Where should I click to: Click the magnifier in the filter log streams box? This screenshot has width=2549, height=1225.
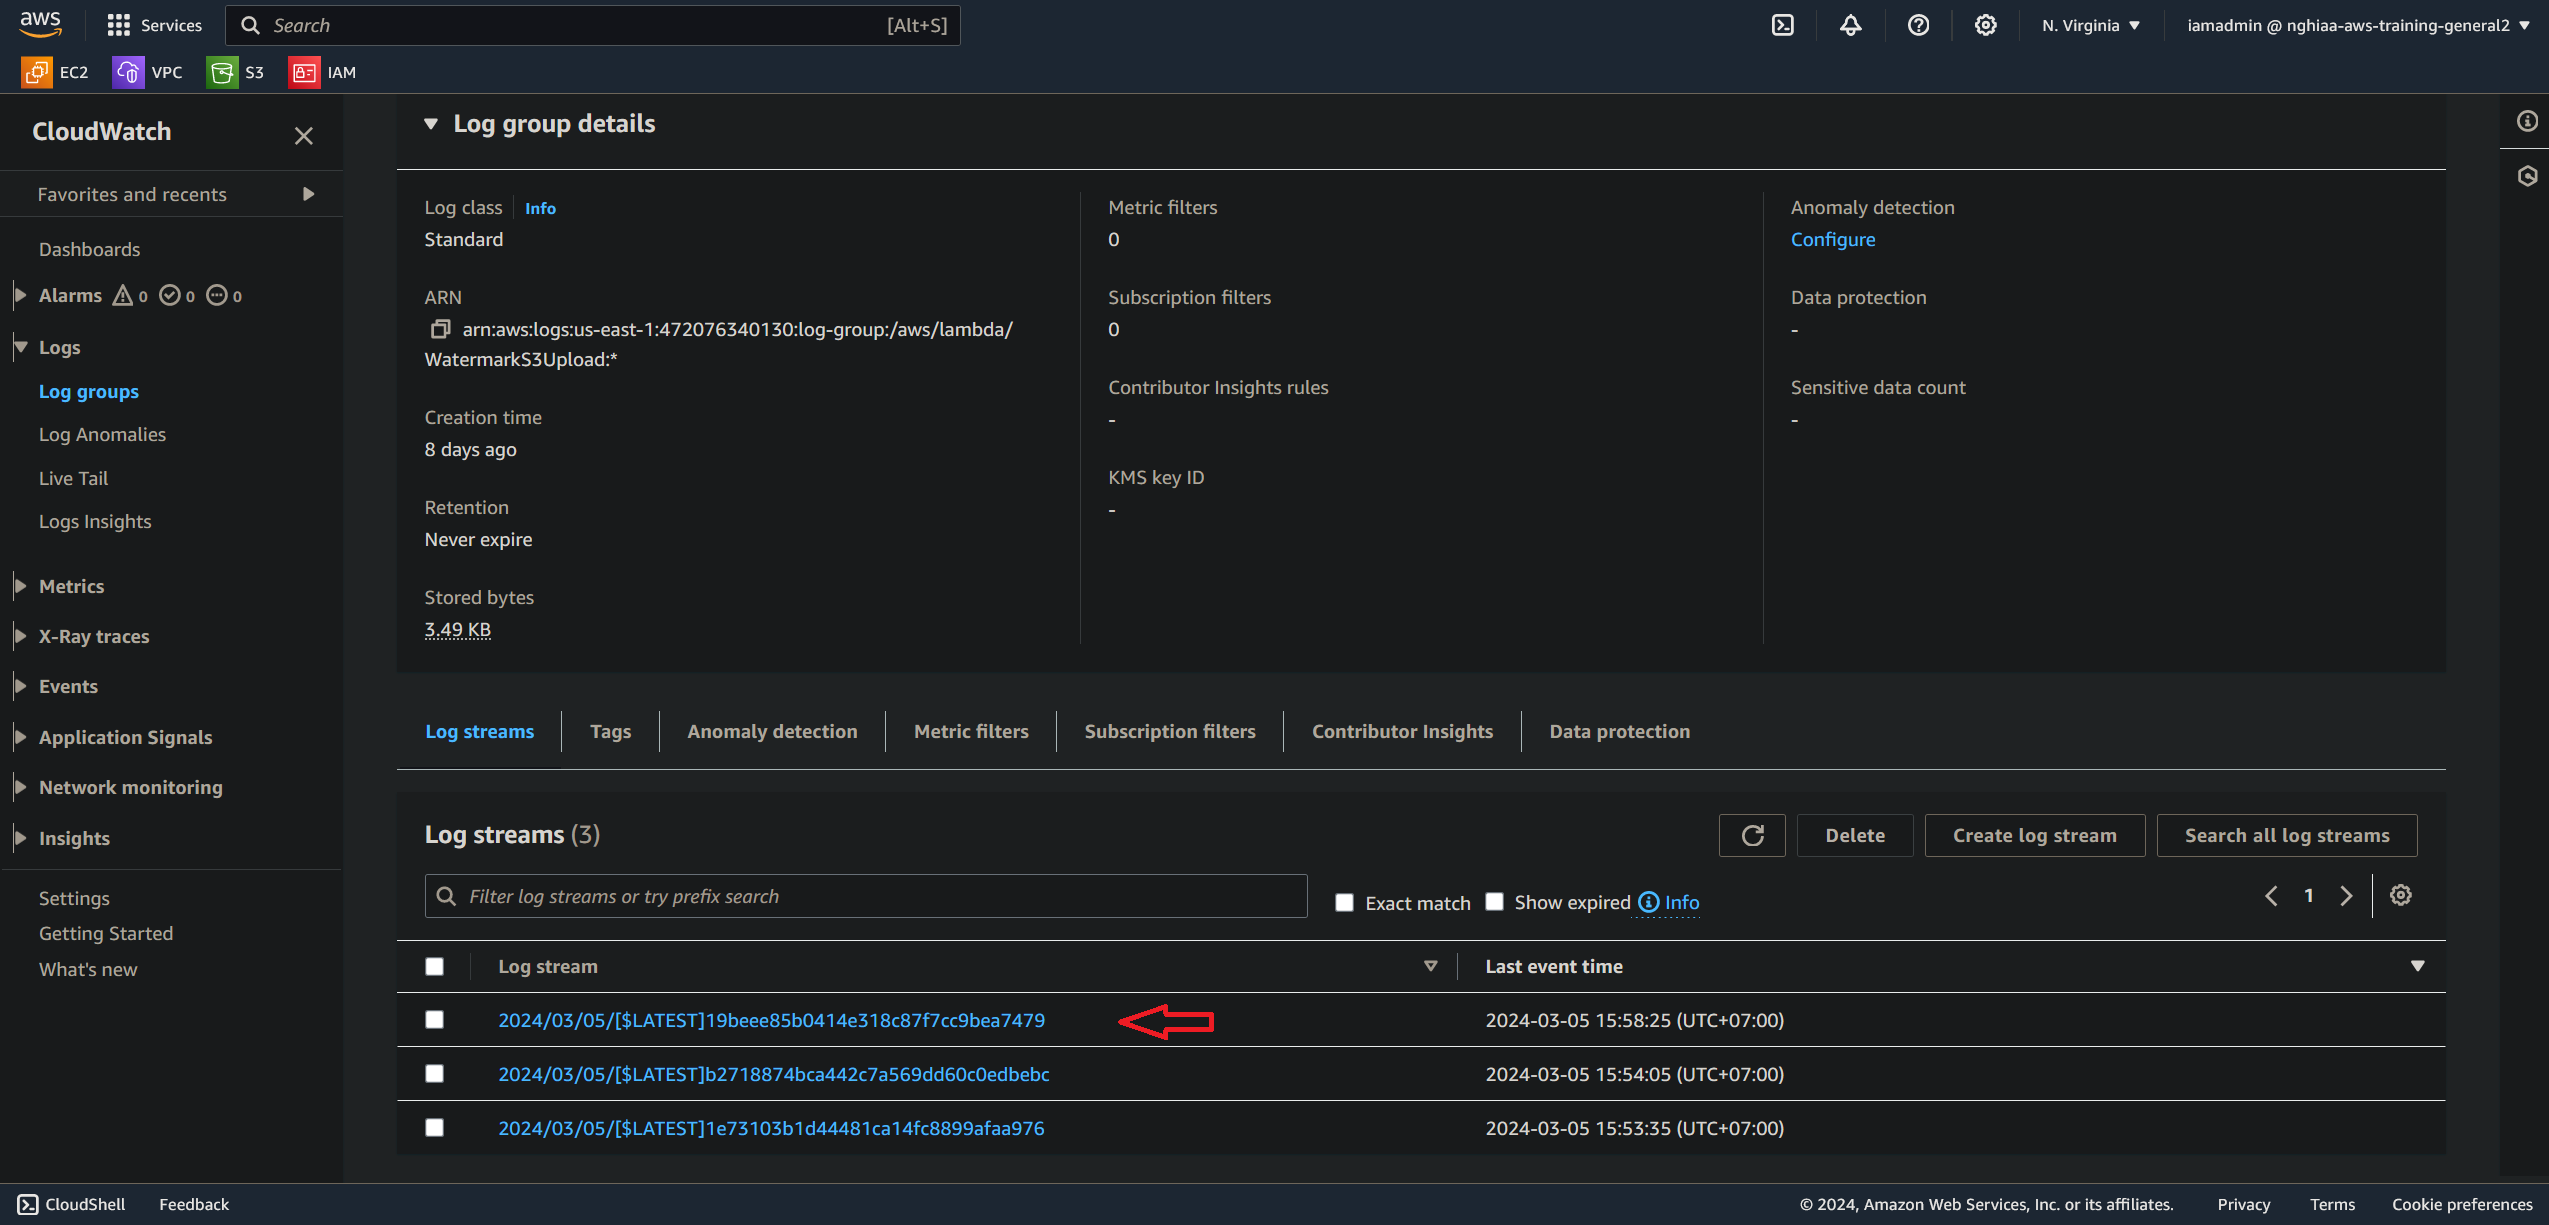coord(447,896)
